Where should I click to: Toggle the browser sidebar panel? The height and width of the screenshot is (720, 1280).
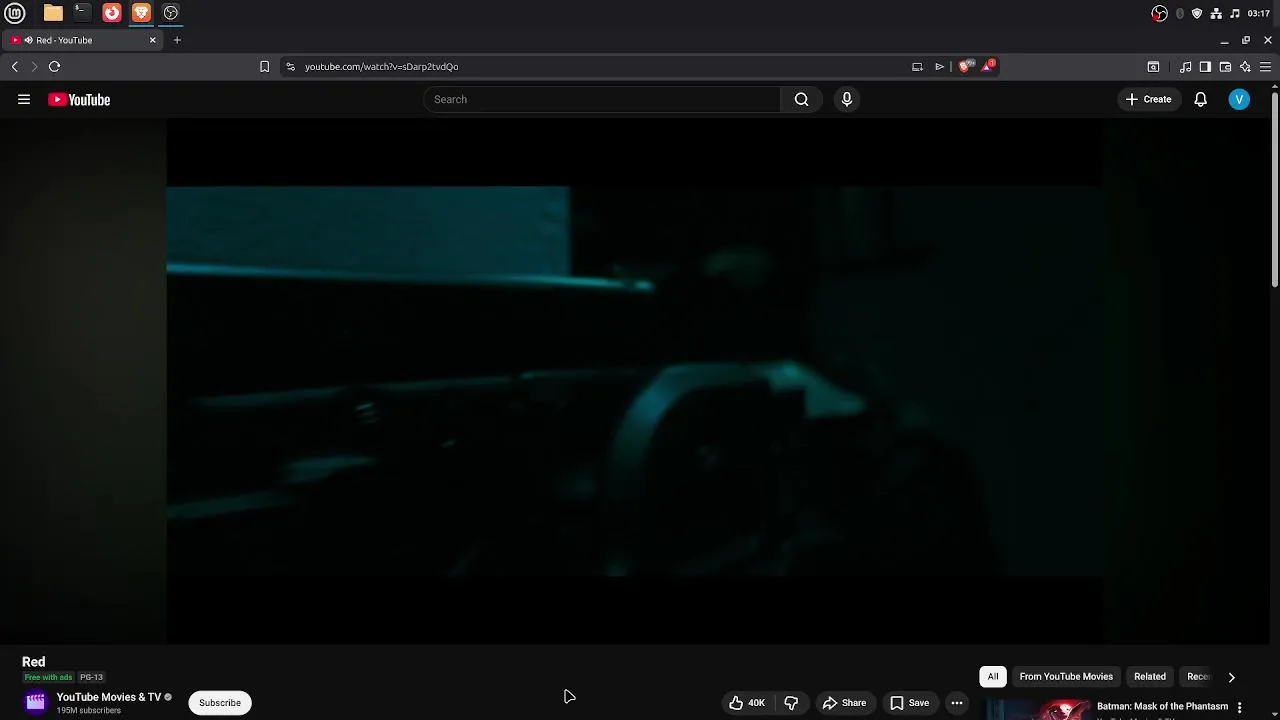click(x=1205, y=67)
